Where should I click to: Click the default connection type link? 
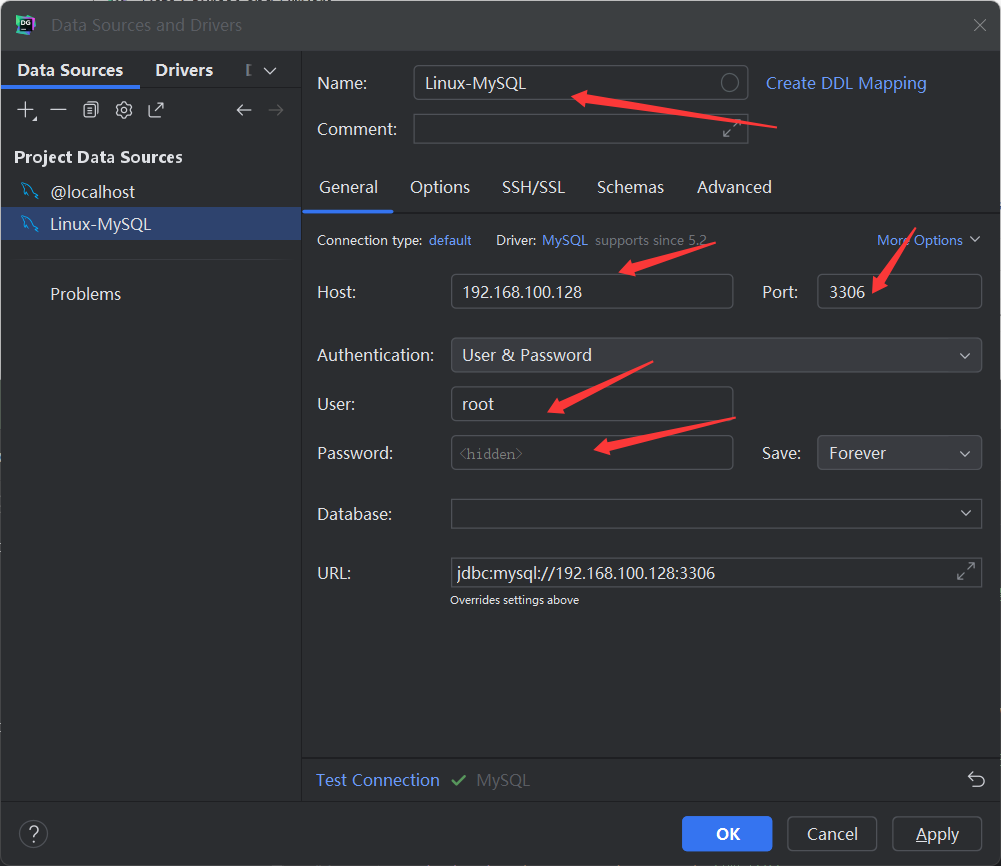tap(450, 240)
